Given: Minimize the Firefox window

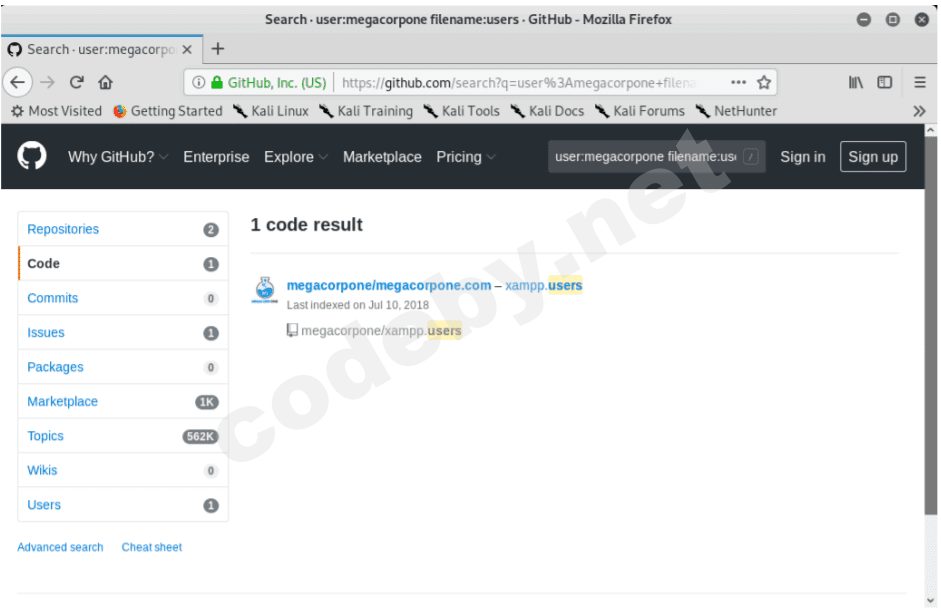Looking at the screenshot, I should (863, 19).
